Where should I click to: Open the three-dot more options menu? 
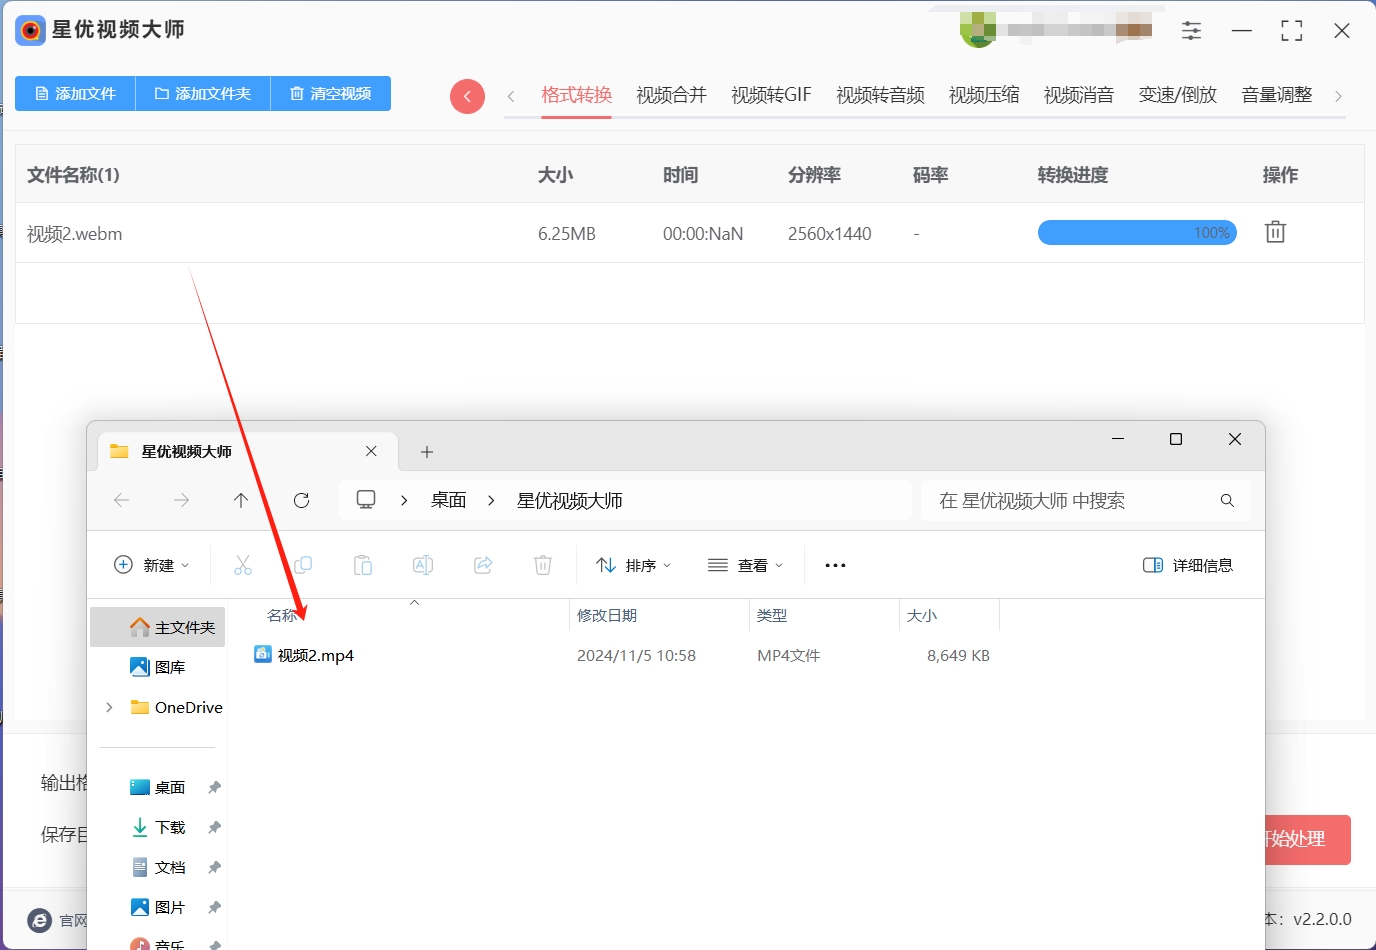(835, 565)
